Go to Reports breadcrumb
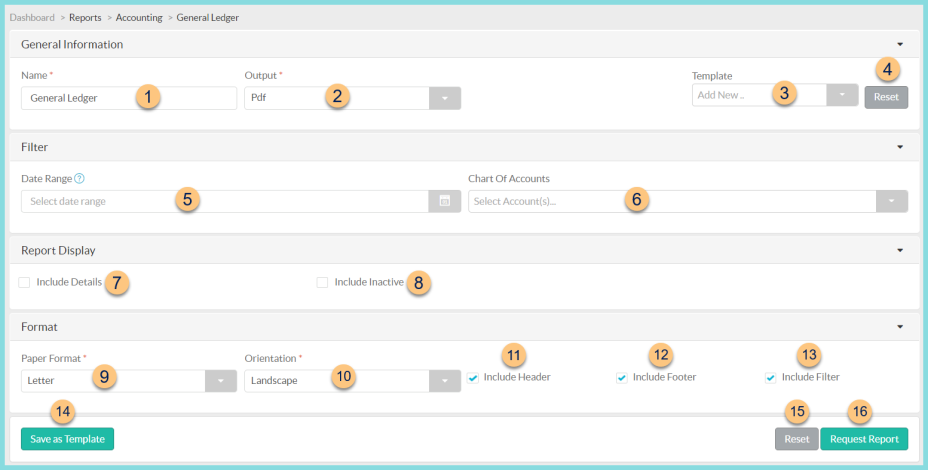 coord(85,18)
